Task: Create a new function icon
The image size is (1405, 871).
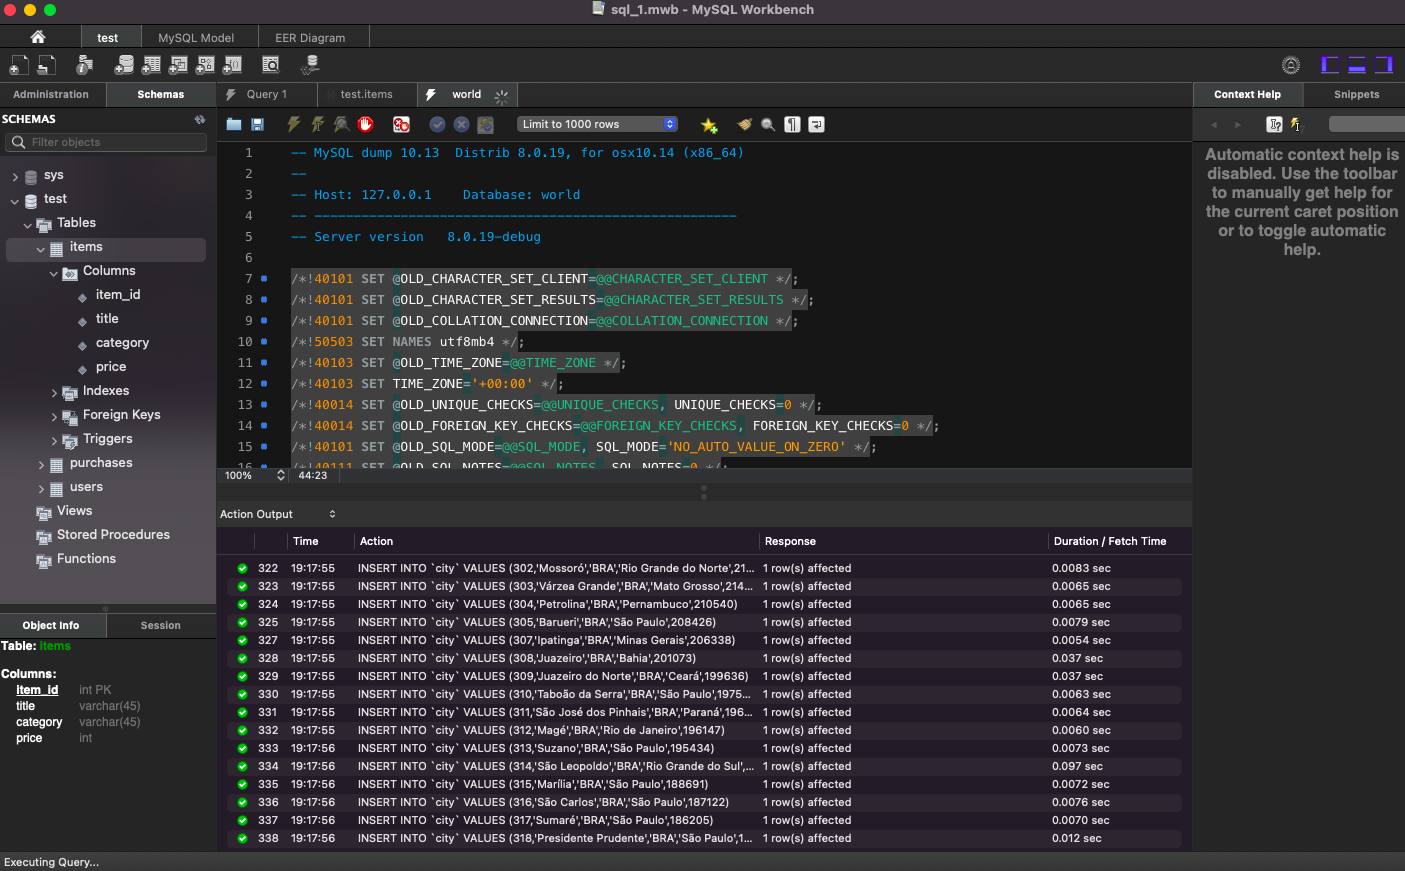Action: click(232, 65)
